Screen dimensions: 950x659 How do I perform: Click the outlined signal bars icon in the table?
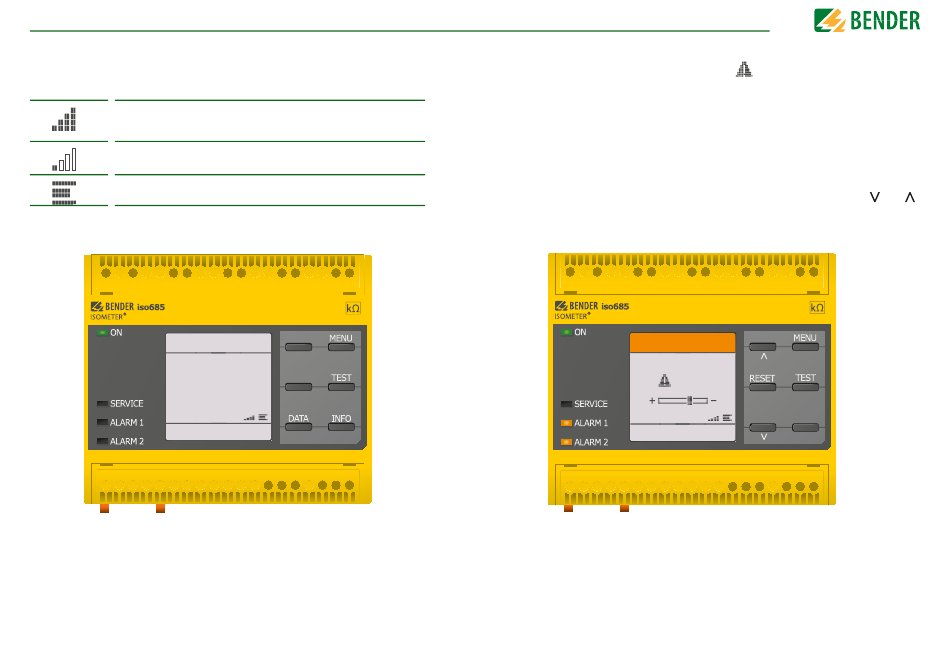(x=64, y=159)
